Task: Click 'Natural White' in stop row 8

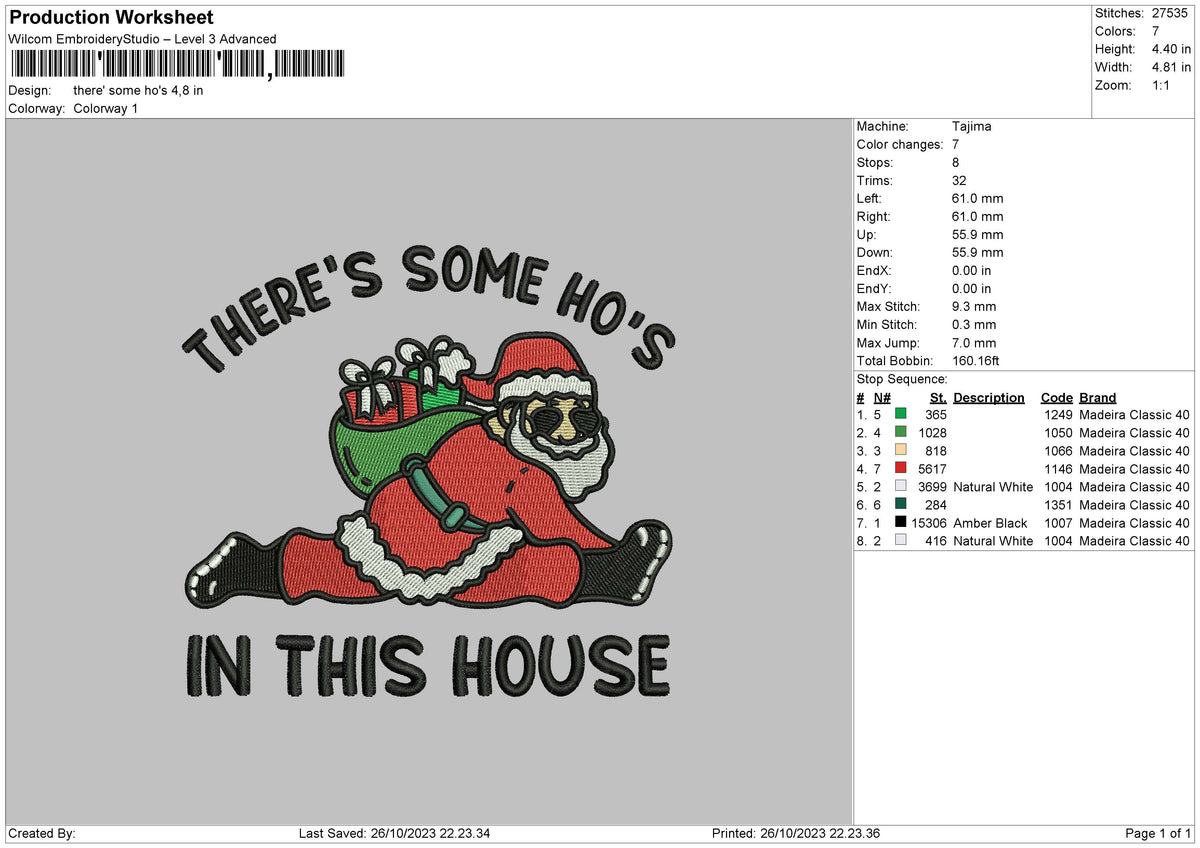Action: 993,540
